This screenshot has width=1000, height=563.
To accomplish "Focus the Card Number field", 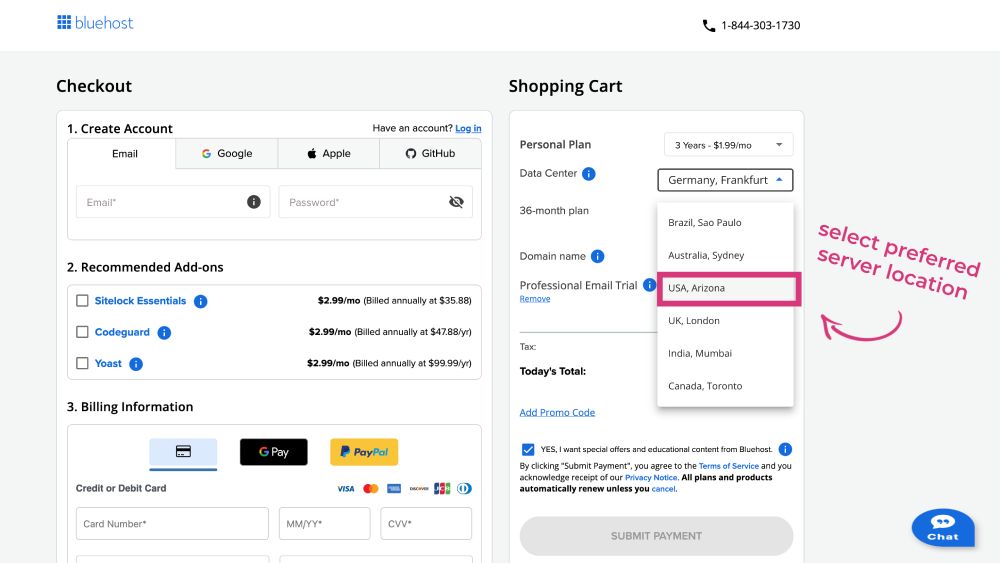I will pyautogui.click(x=172, y=523).
